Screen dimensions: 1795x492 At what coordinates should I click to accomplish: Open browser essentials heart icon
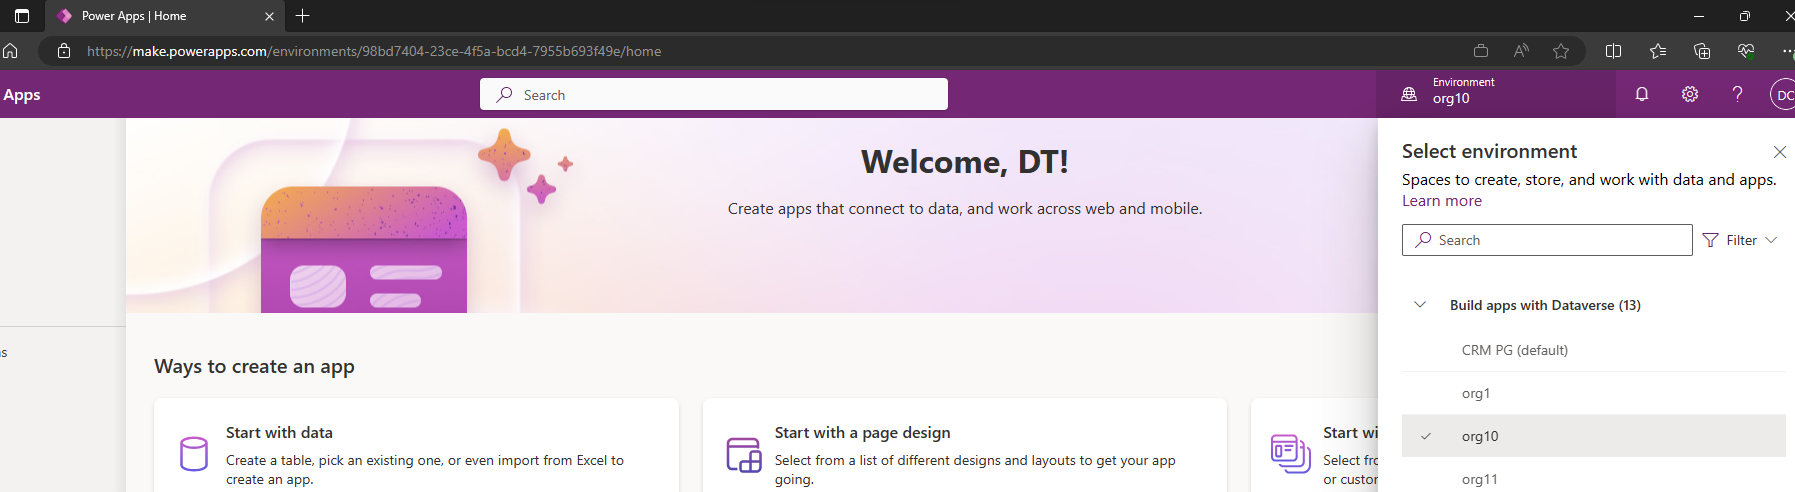pos(1746,51)
